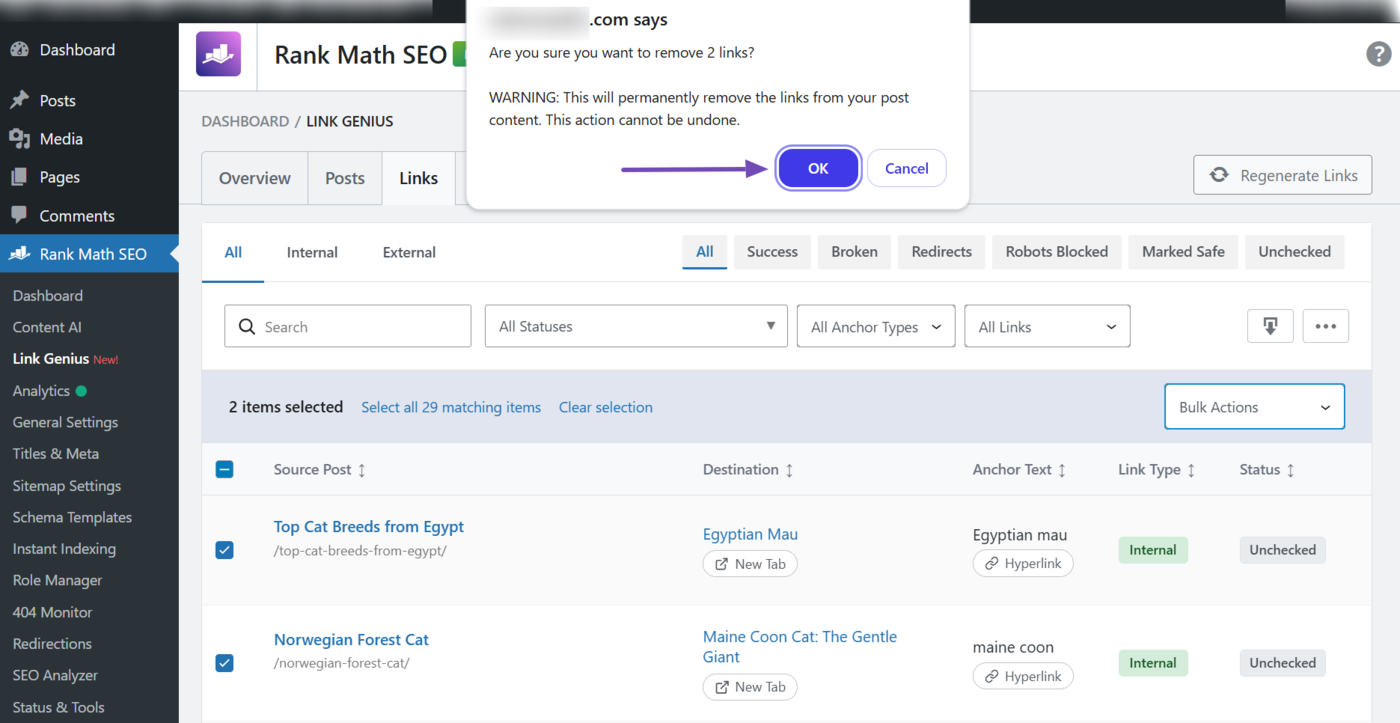1400x723 pixels.
Task: Switch to the Overview tab
Action: tap(255, 178)
